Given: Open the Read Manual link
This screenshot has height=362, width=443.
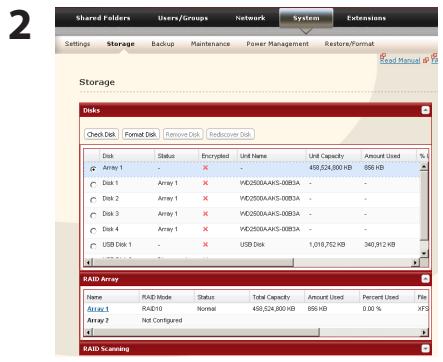Looking at the screenshot, I should tap(400, 60).
